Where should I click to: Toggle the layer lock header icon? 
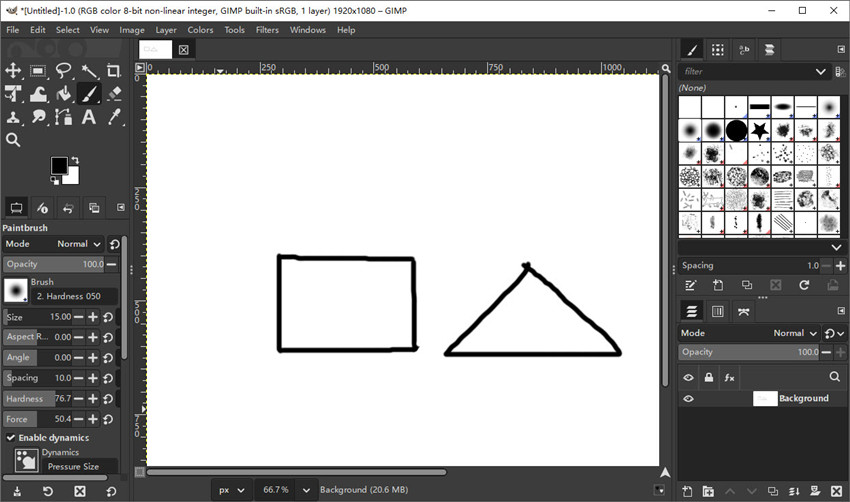point(709,377)
